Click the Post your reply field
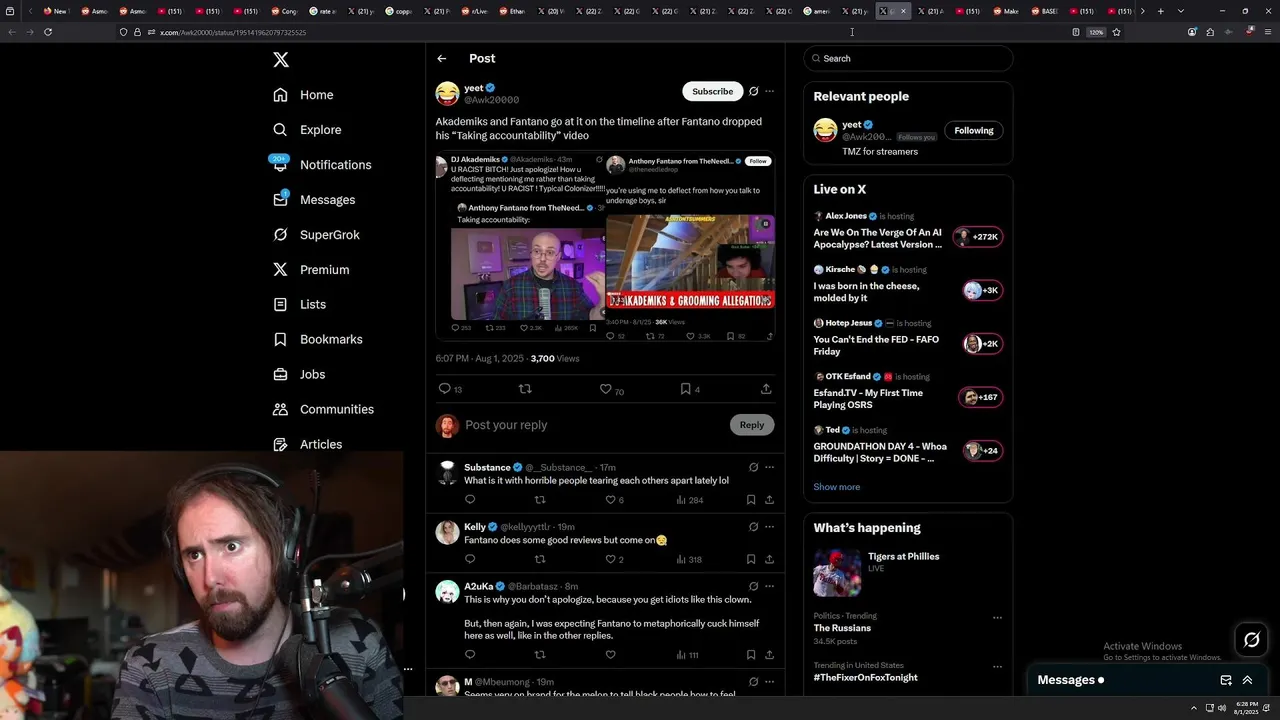This screenshot has width=1280, height=720. click(592, 425)
